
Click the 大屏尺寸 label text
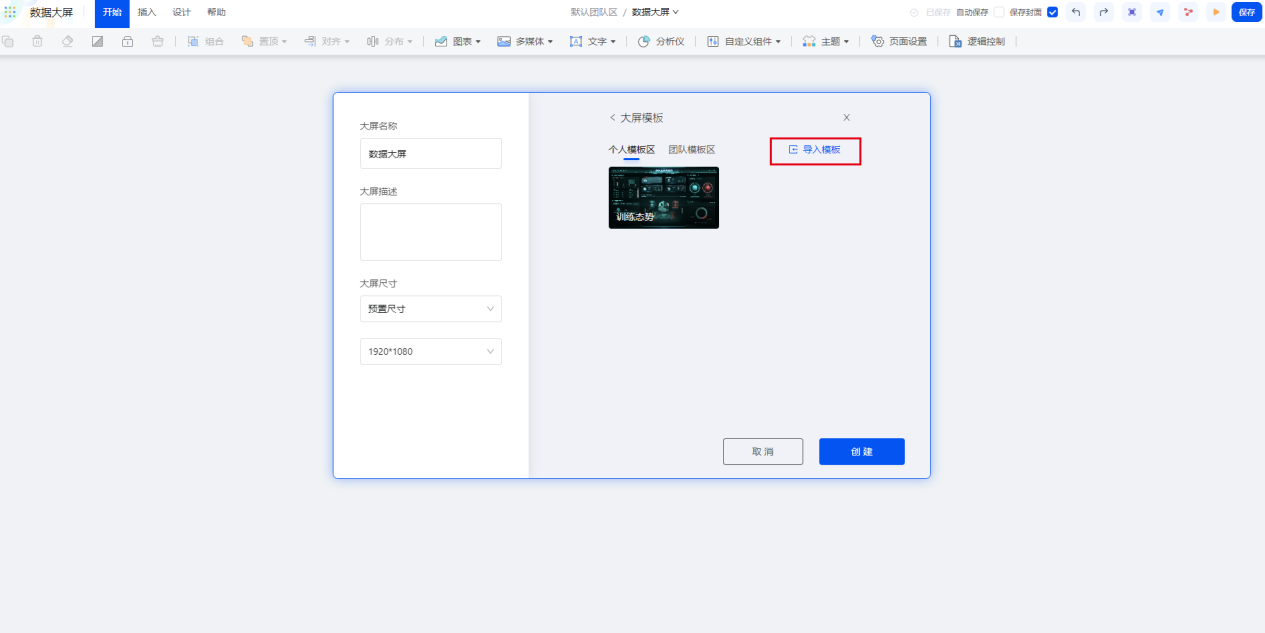tap(379, 283)
